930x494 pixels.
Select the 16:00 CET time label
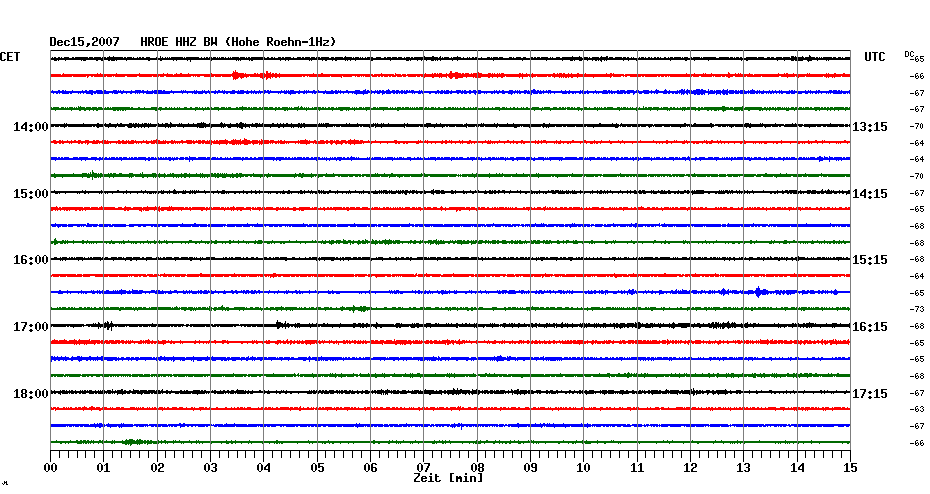click(x=31, y=260)
